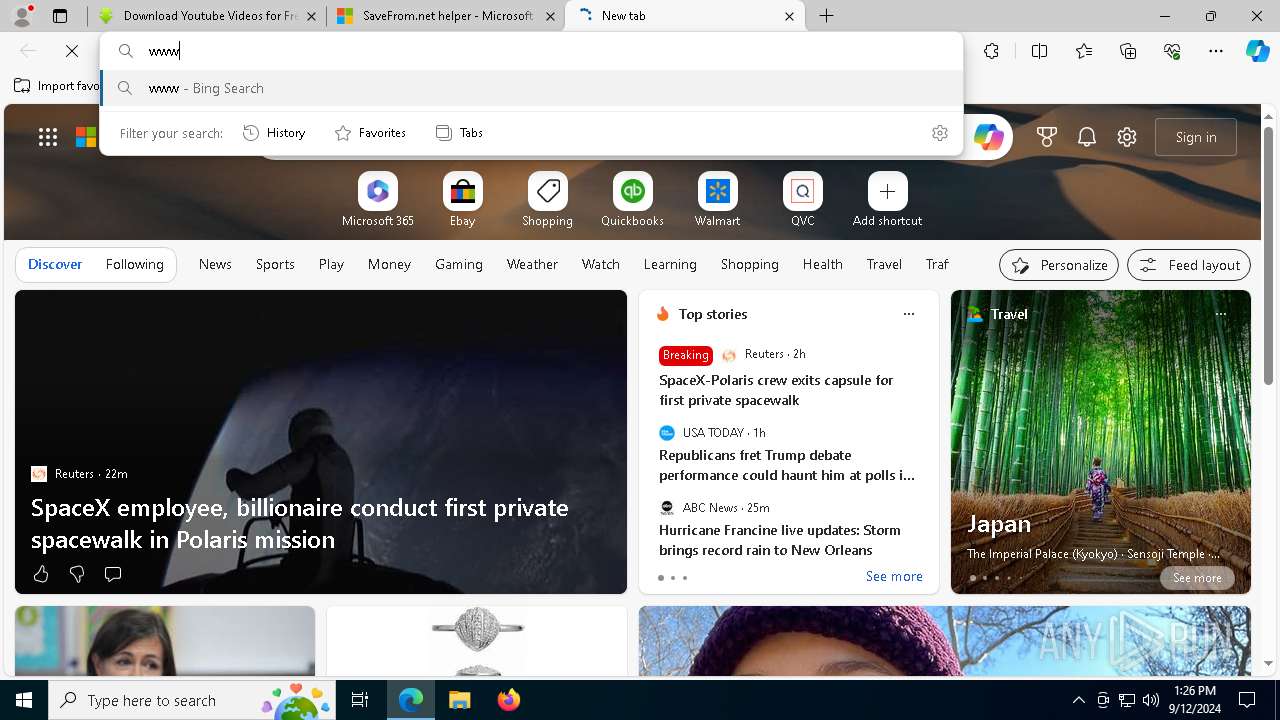Open address bar search settings gear
1280x720 pixels.
[x=940, y=133]
